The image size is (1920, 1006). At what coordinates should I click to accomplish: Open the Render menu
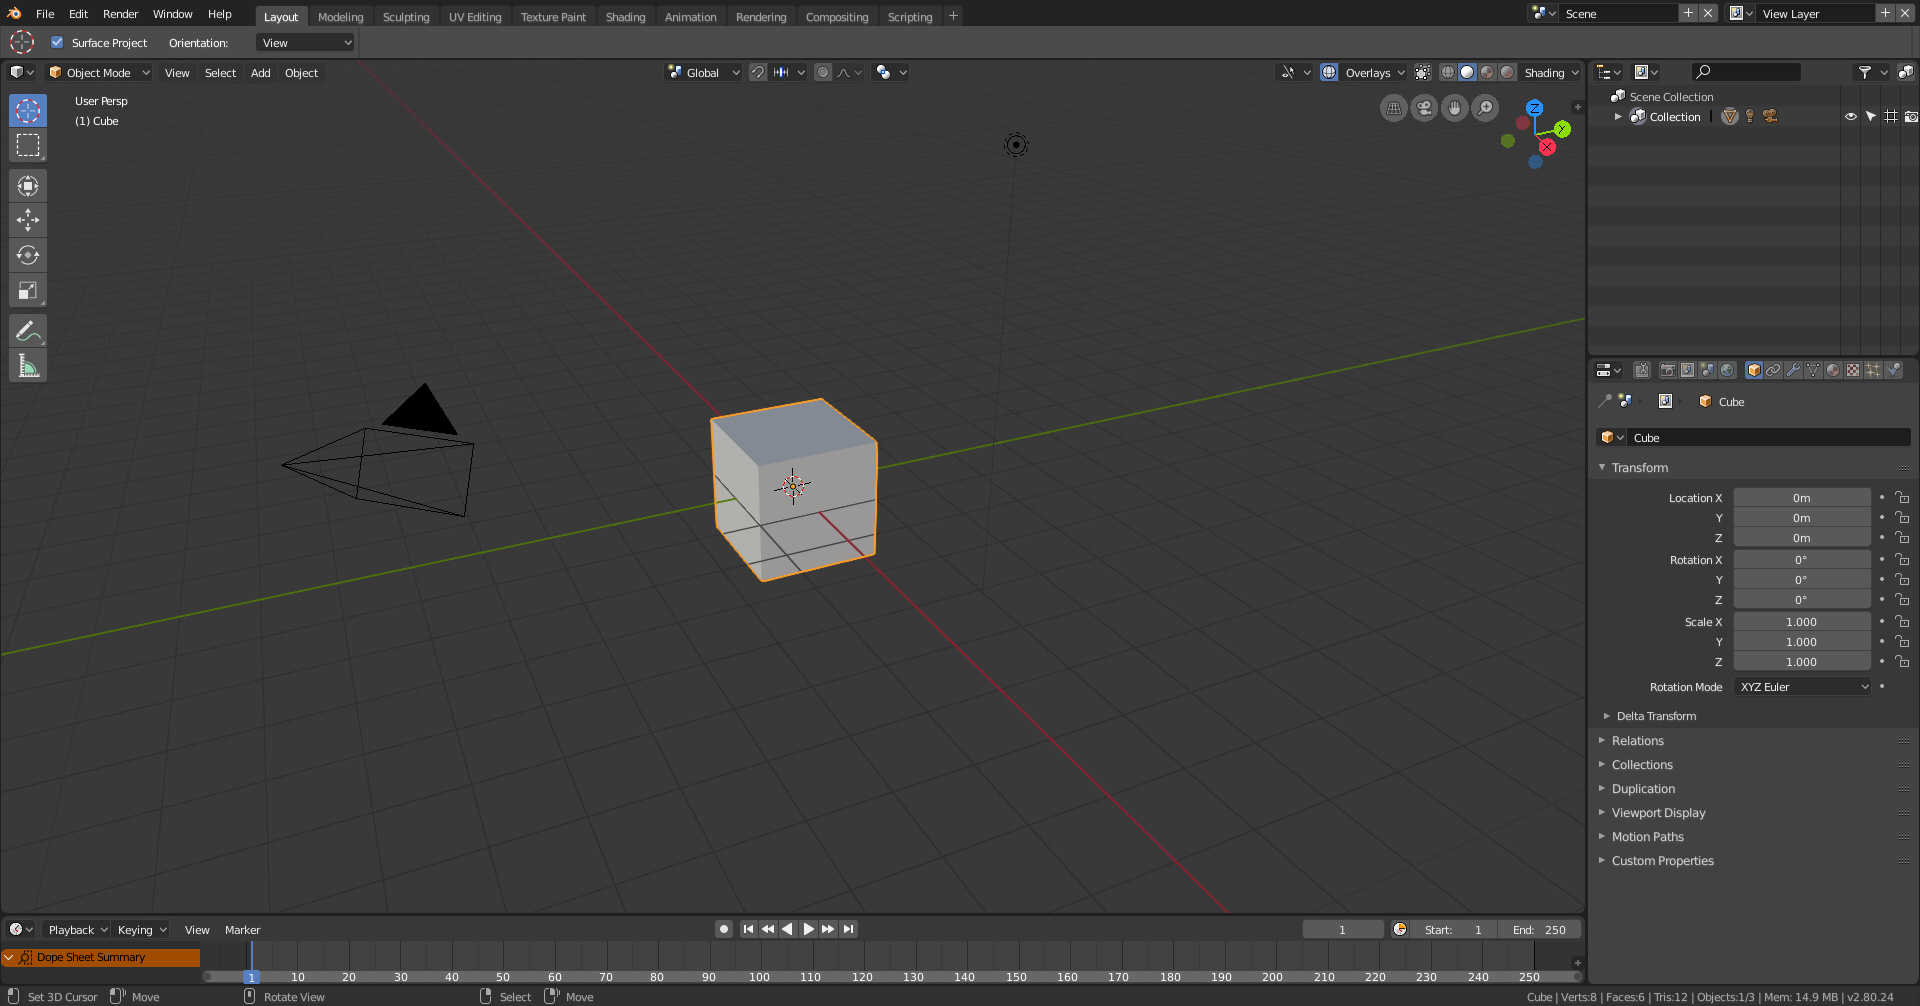click(120, 14)
